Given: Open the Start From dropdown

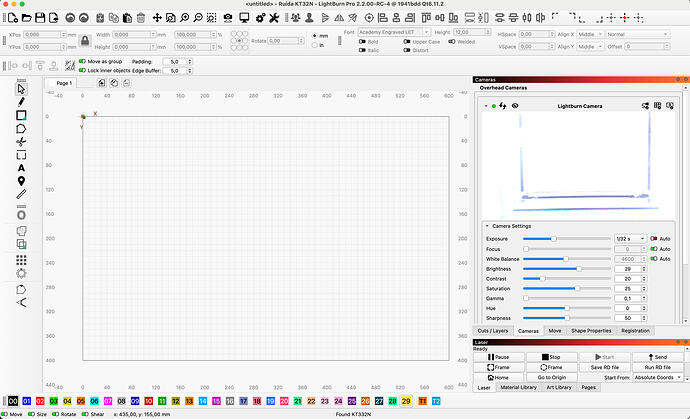Looking at the screenshot, I should point(658,378).
